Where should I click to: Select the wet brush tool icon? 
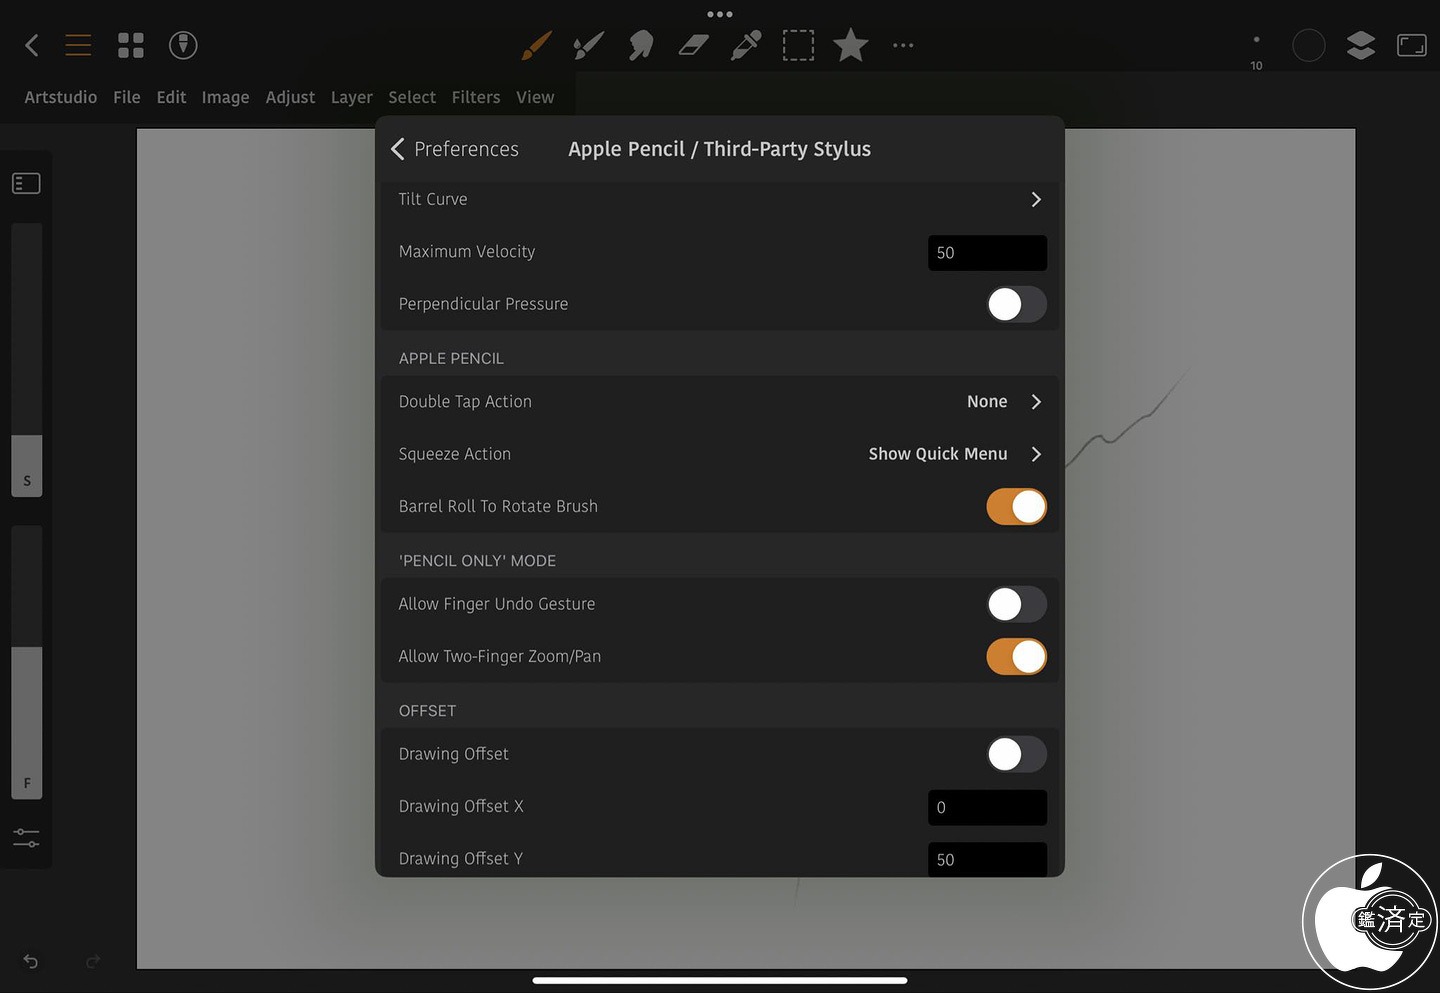point(589,45)
